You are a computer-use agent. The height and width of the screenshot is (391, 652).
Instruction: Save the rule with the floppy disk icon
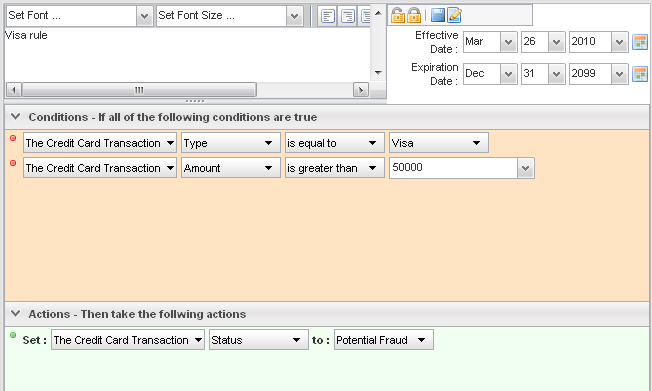pos(437,15)
